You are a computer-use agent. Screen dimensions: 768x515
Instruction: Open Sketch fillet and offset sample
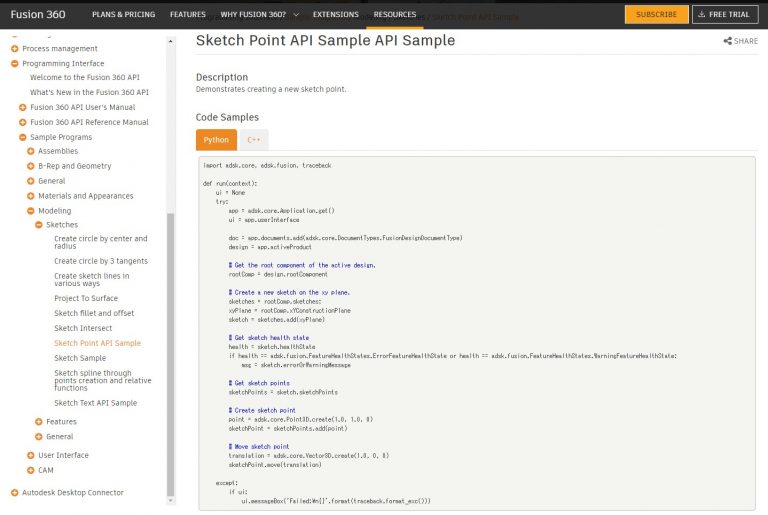[94, 313]
